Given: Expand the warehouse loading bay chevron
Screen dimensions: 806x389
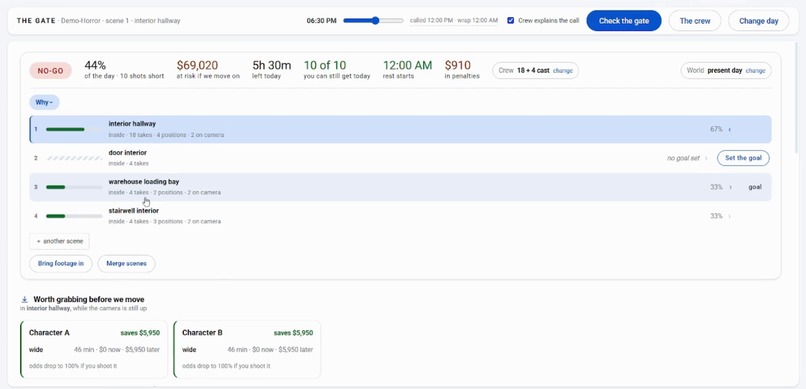Looking at the screenshot, I should click(730, 187).
